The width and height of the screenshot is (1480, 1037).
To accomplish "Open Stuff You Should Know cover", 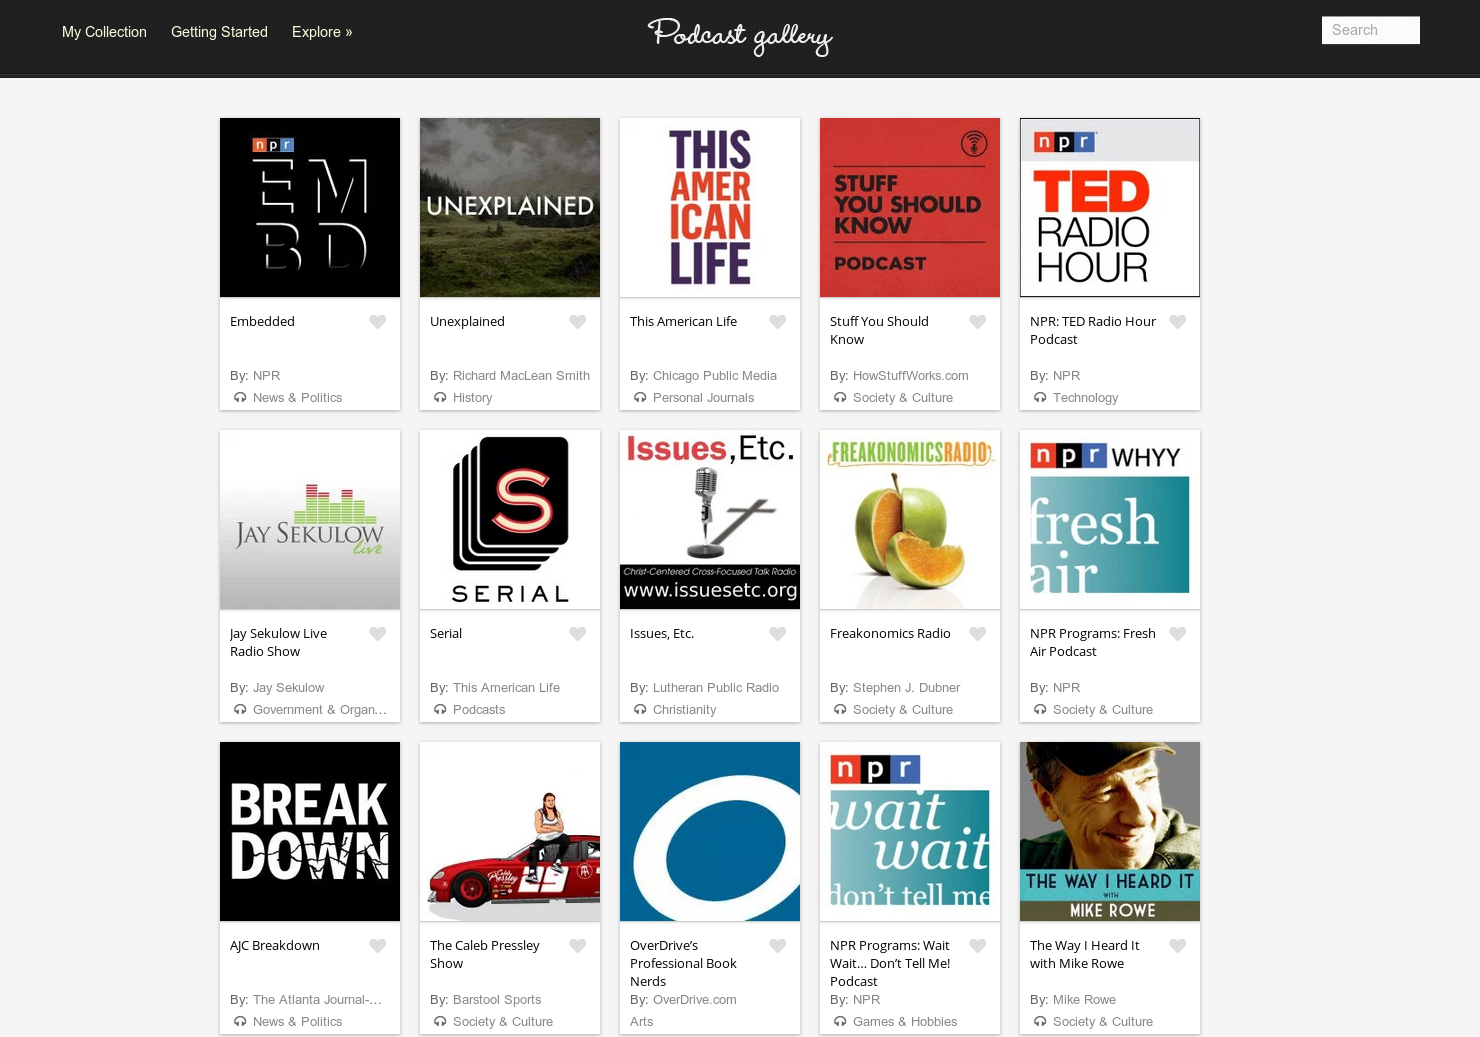I will click(x=910, y=207).
